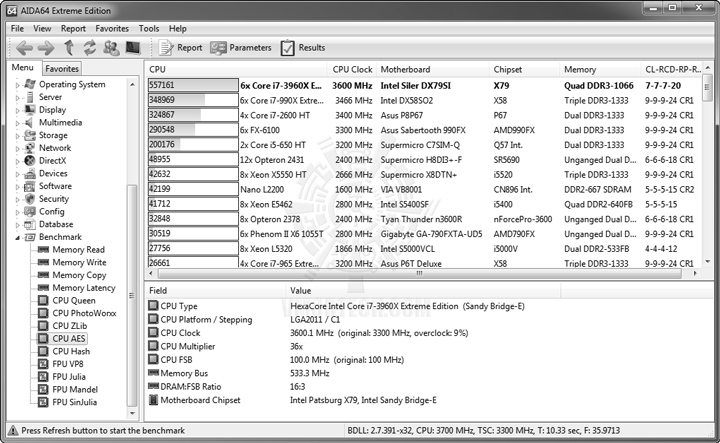Click the results horizontal scrollbar
This screenshot has height=443, width=720.
tap(419, 273)
